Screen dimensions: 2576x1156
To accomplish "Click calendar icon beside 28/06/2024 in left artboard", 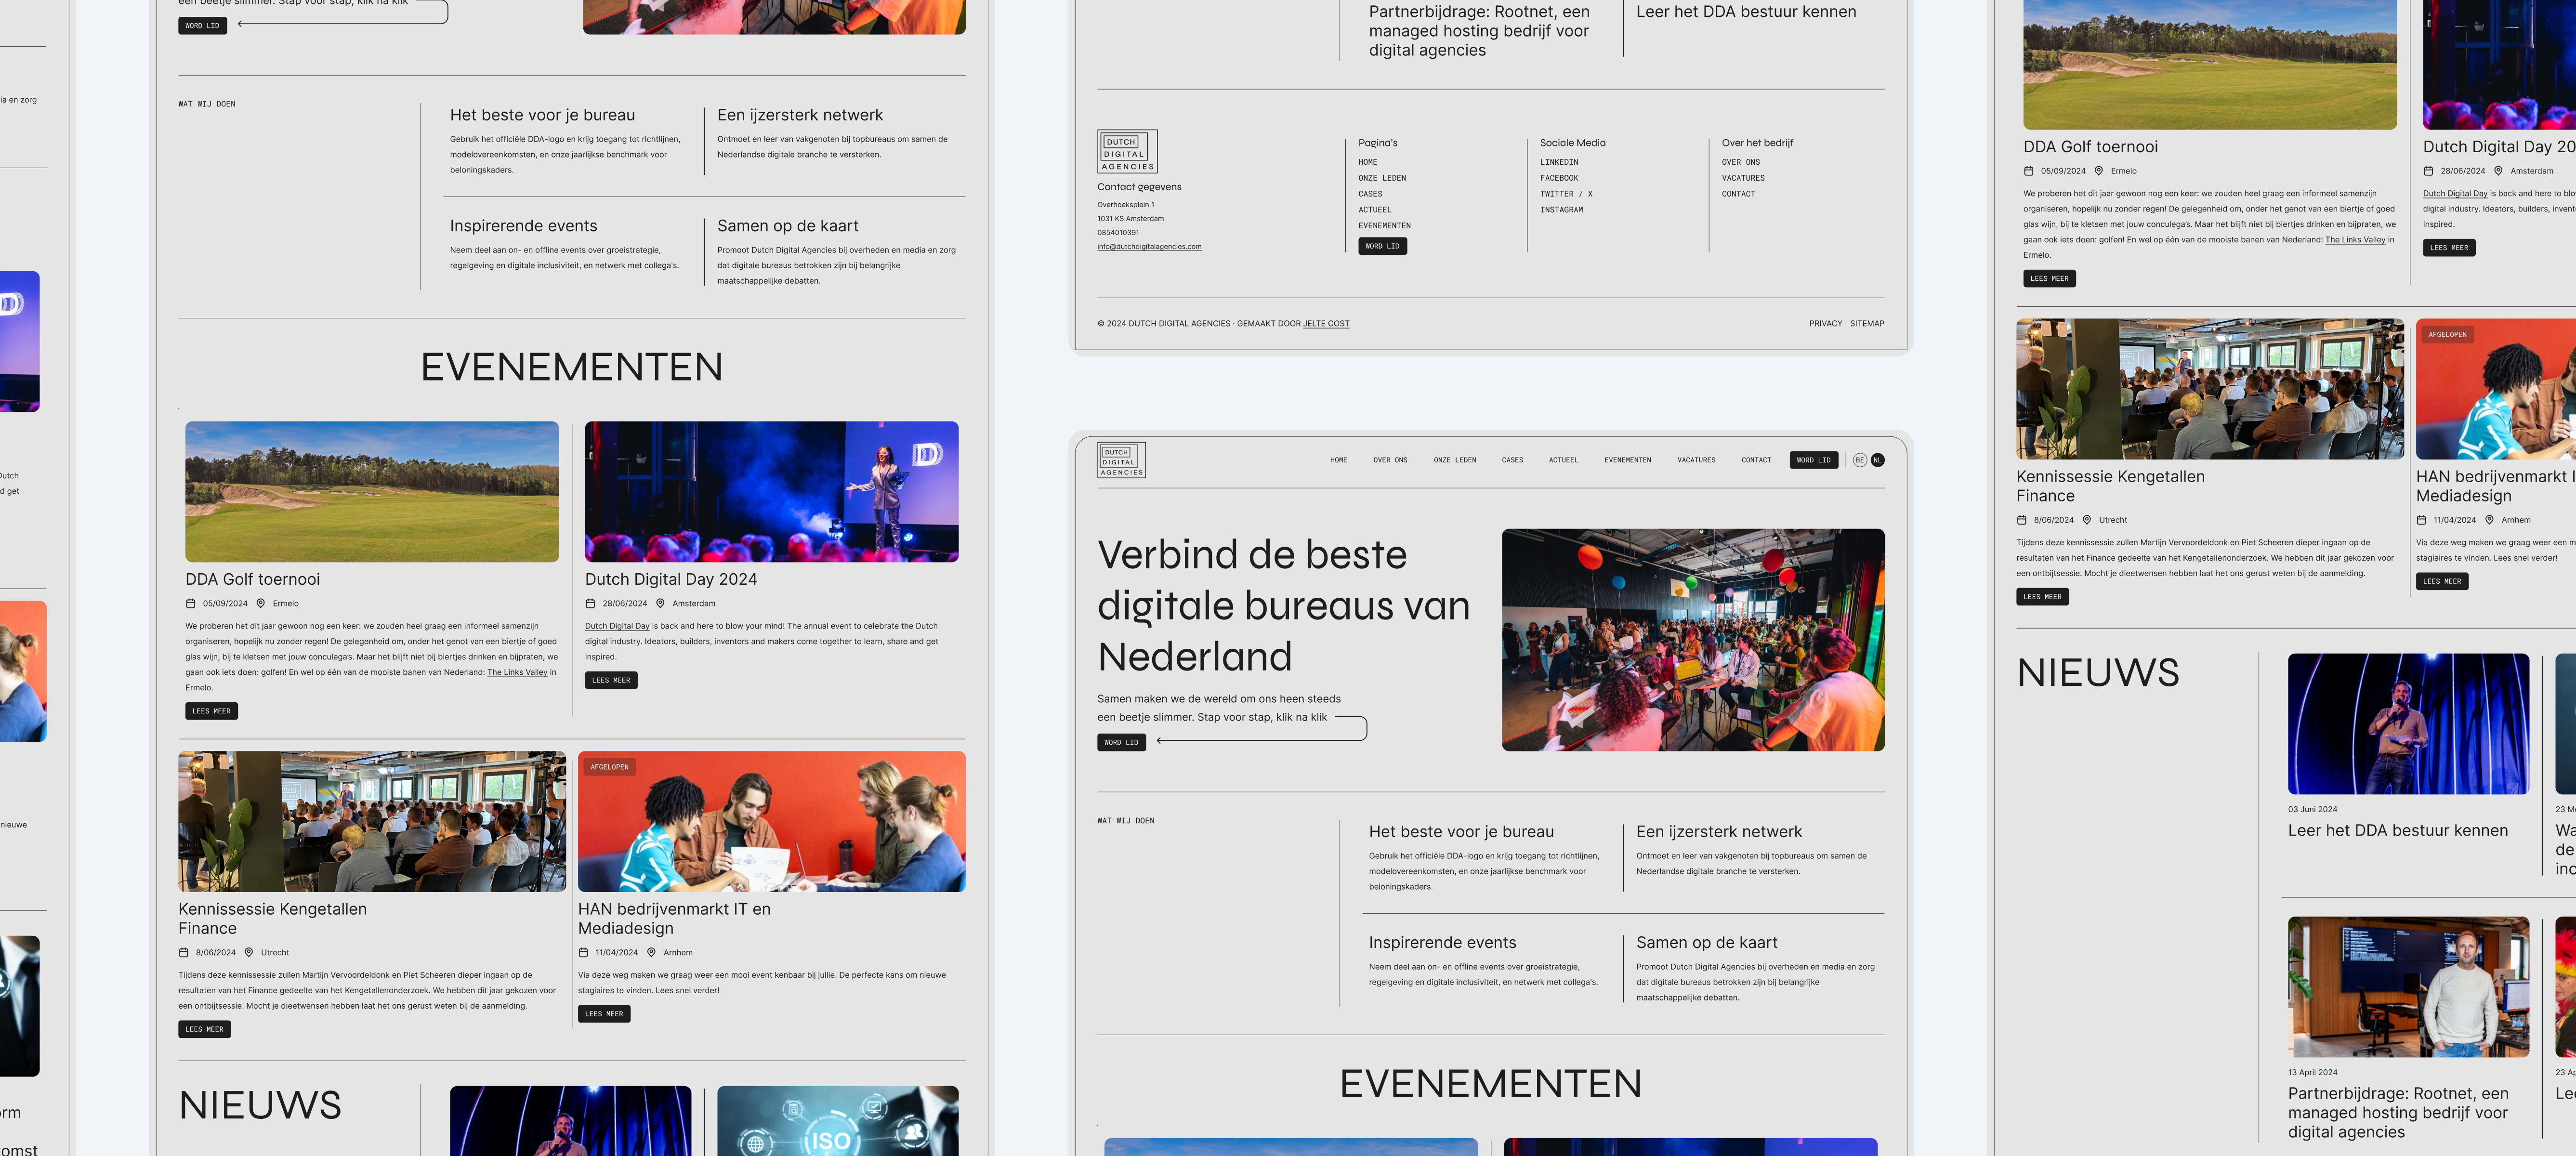I will (590, 604).
